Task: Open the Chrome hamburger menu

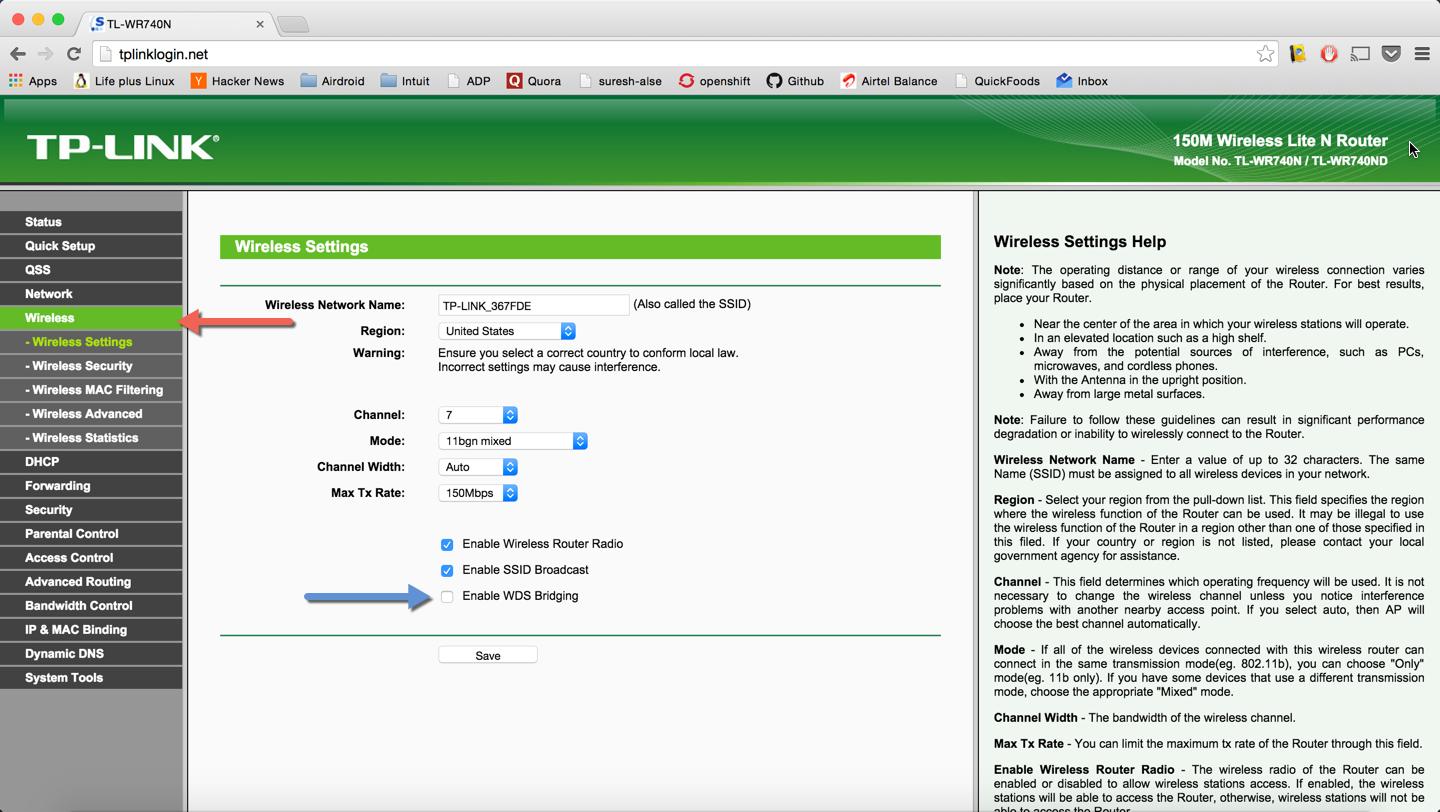Action: click(1422, 54)
